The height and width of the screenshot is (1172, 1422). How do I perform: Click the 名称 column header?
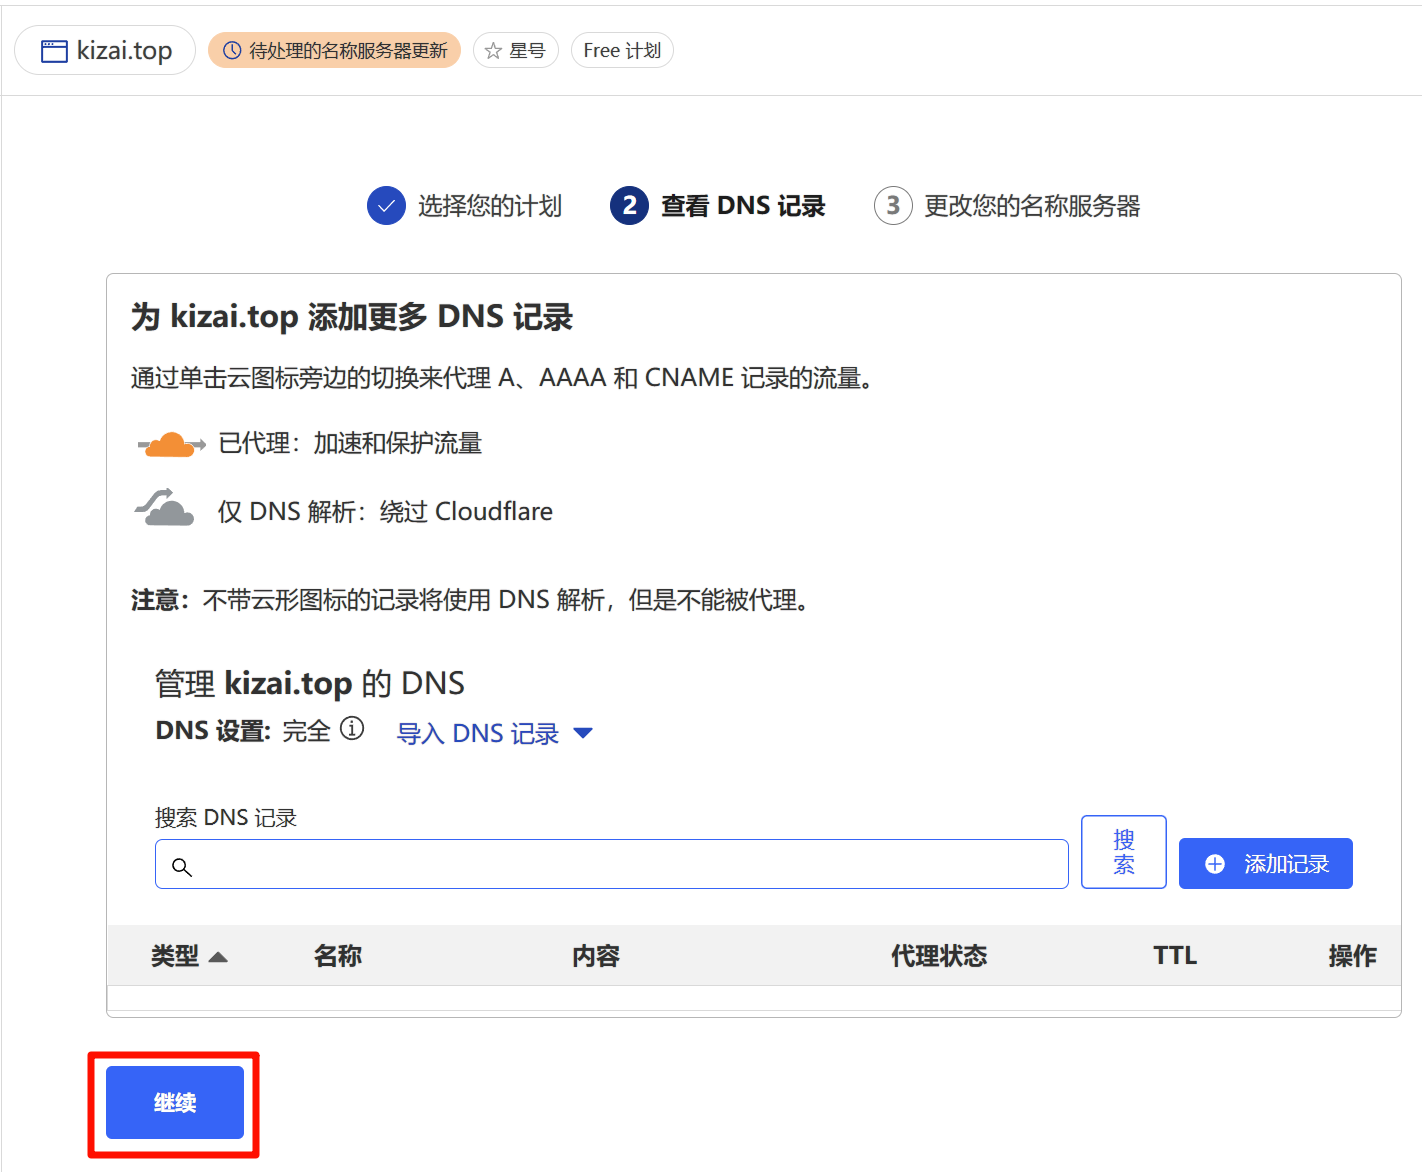(x=338, y=956)
